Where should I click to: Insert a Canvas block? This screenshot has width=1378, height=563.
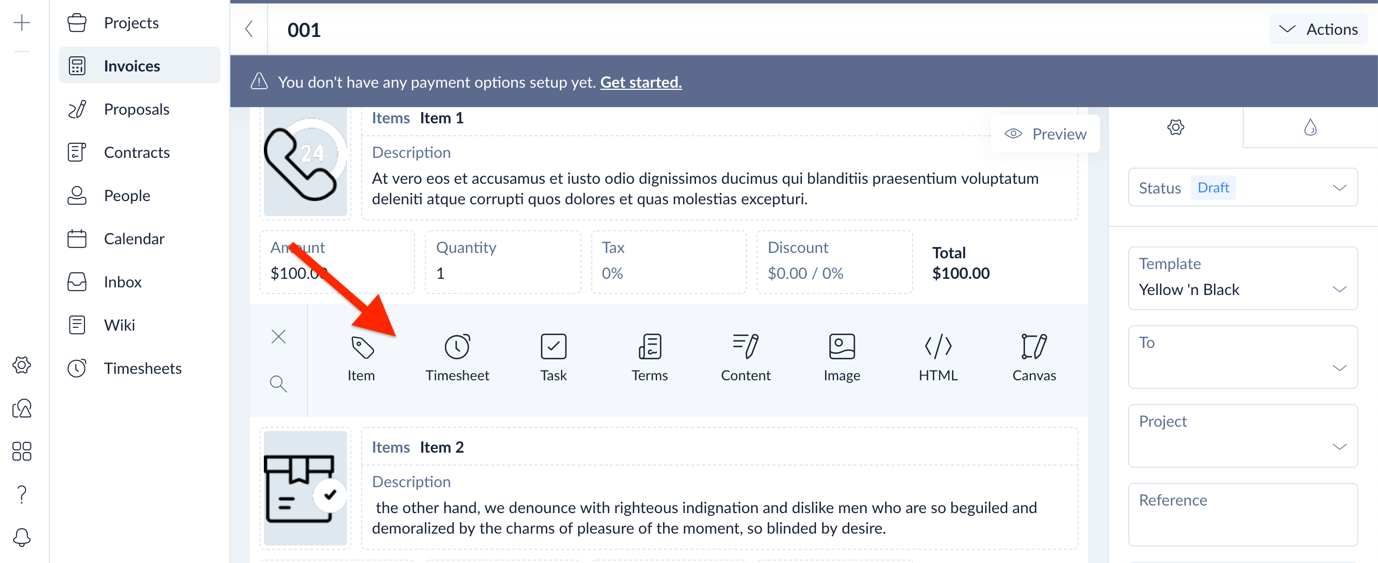point(1033,358)
